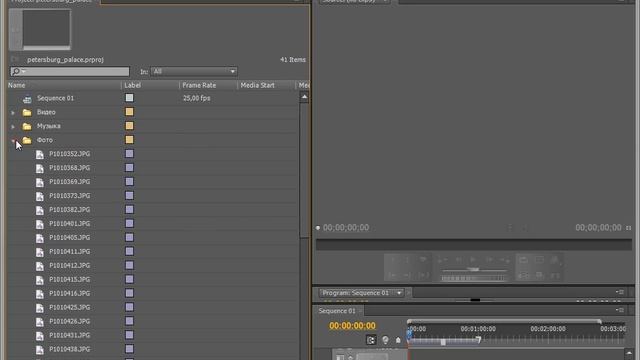640x360 pixels.
Task: Click the Видео bin label color swatch
Action: click(129, 112)
